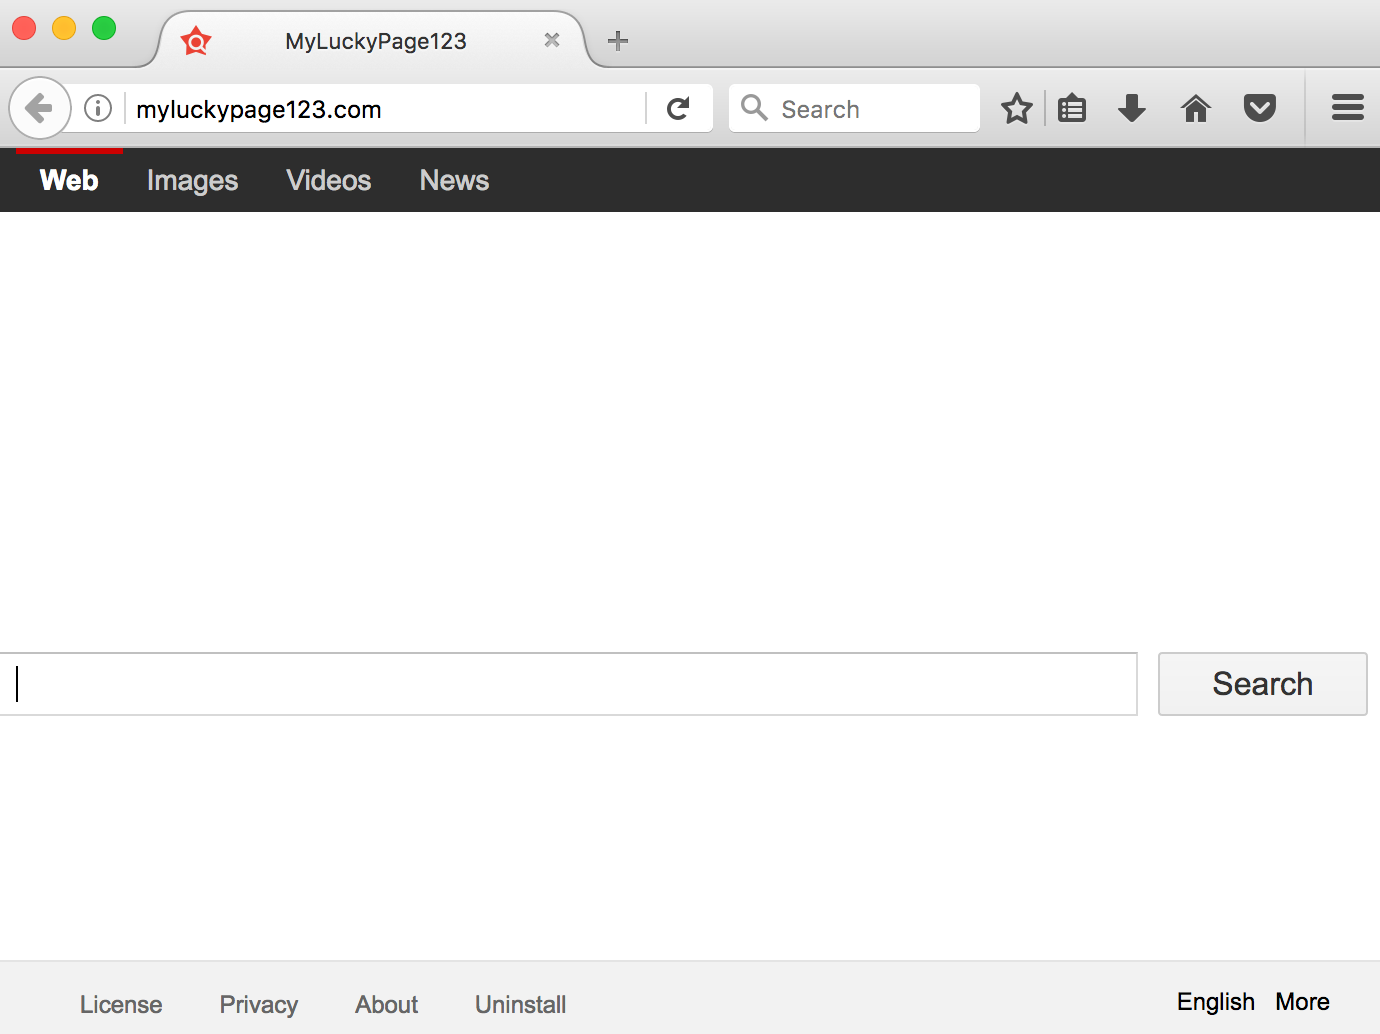This screenshot has height=1034, width=1380.
Task: Switch to the Videos search tab
Action: tap(328, 181)
